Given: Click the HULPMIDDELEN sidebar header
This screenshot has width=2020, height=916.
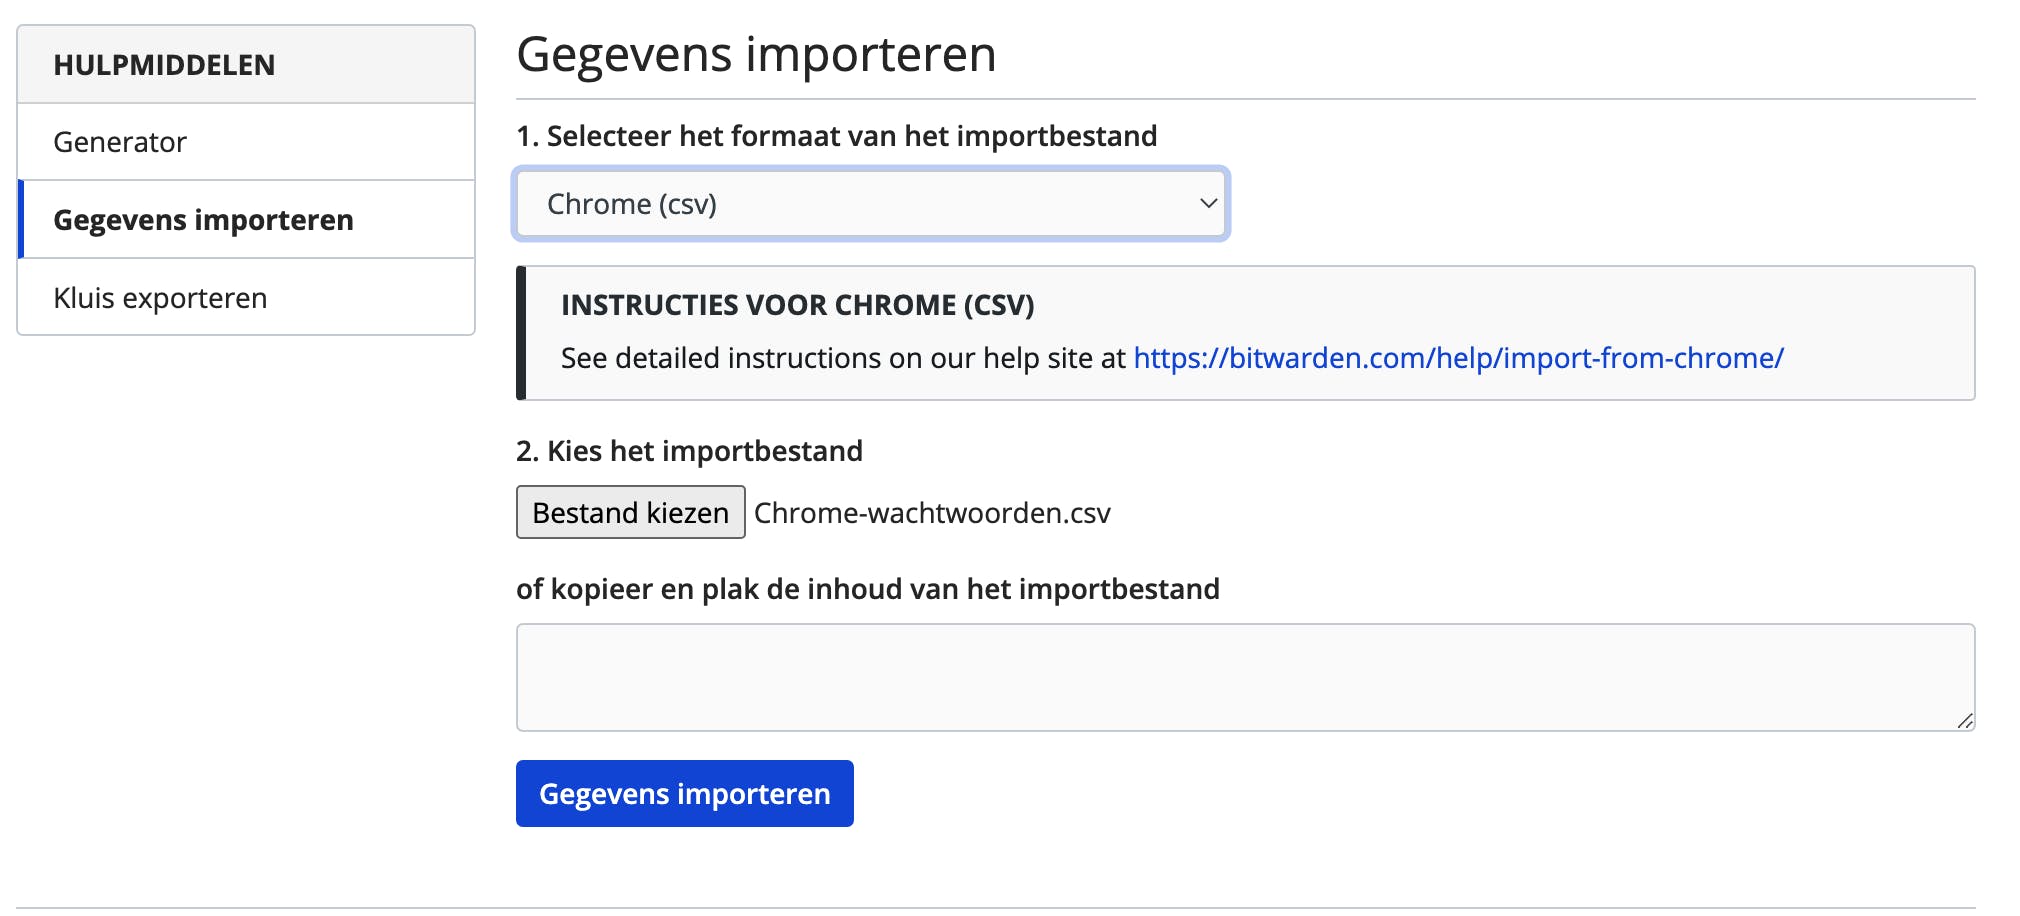Looking at the screenshot, I should 164,65.
